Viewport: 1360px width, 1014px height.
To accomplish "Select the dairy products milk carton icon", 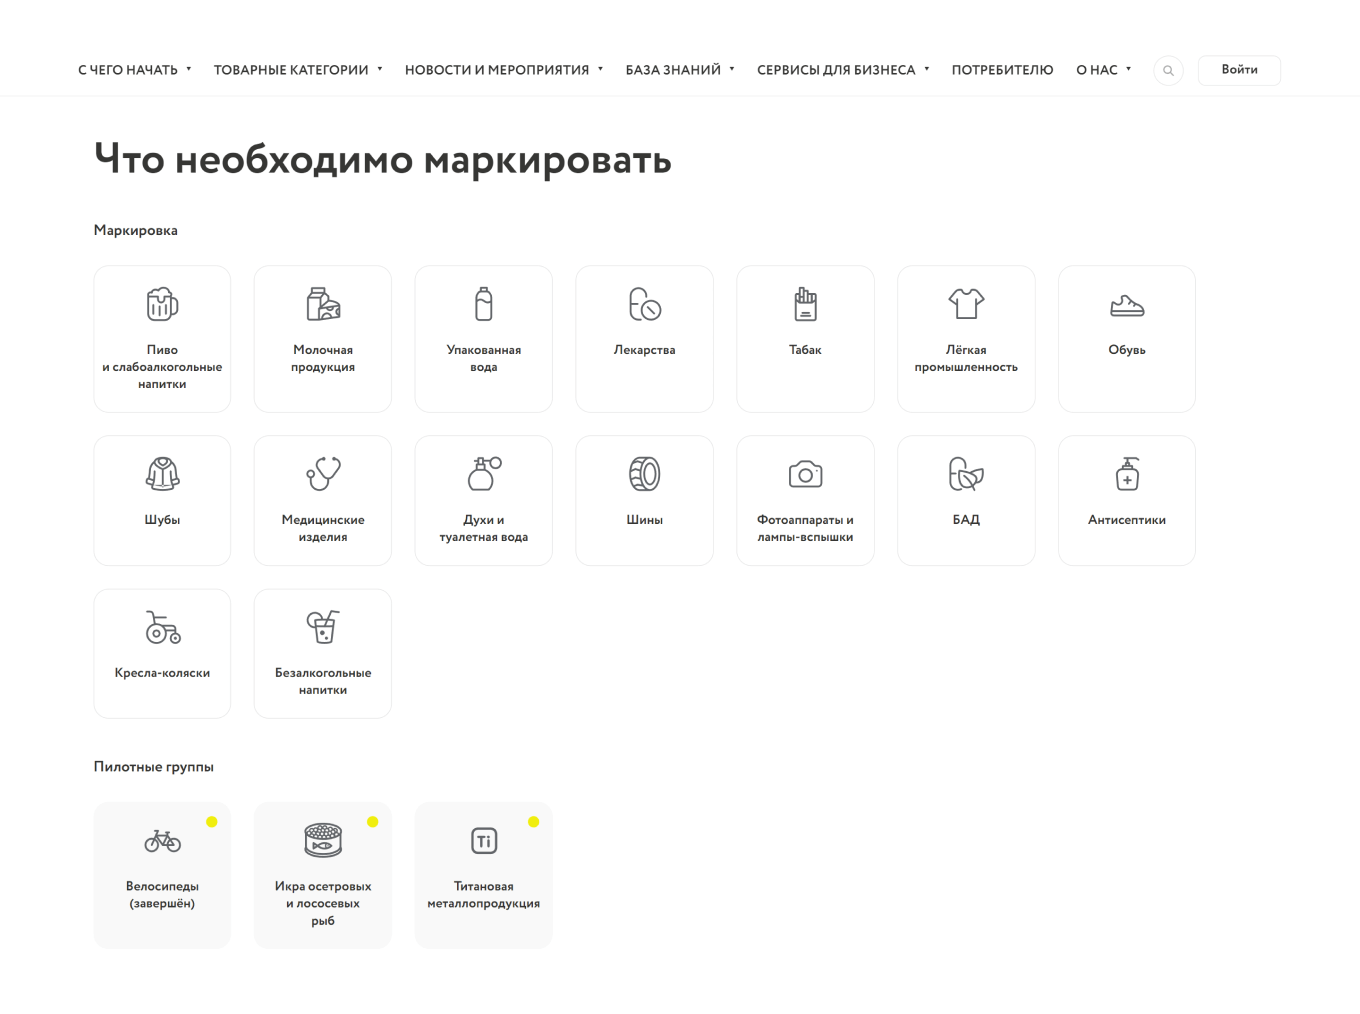I will coord(323,304).
